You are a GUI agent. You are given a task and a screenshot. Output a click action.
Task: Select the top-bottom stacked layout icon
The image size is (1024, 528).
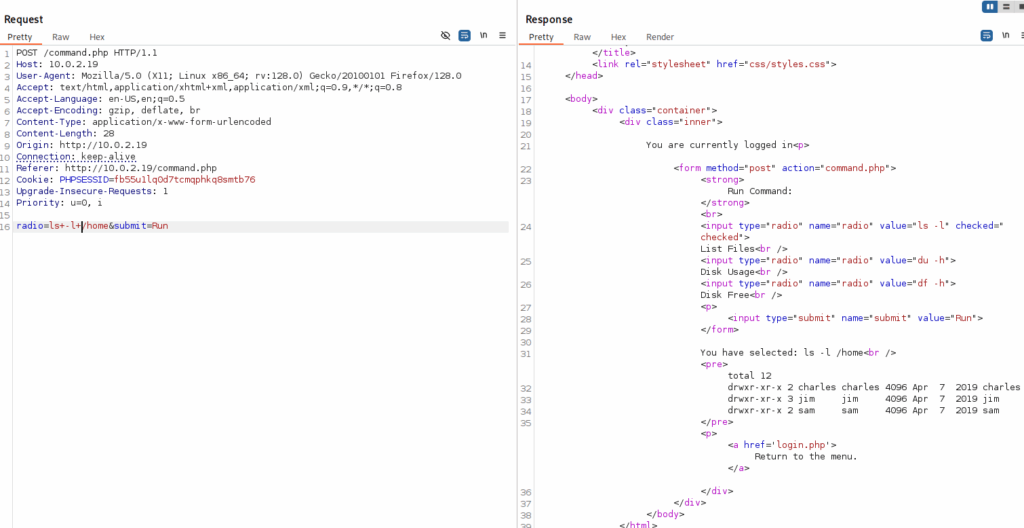(x=1006, y=7)
